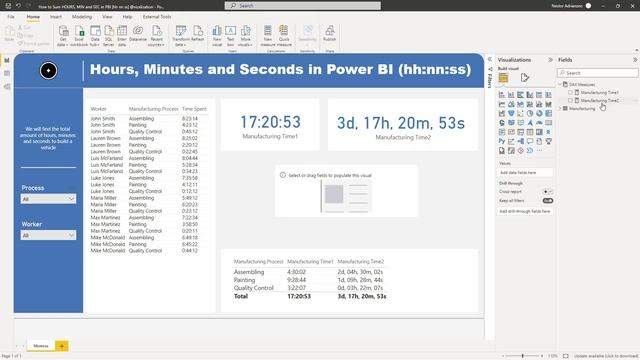Open the Insert ribbon tab
The height and width of the screenshot is (360, 640).
click(56, 17)
